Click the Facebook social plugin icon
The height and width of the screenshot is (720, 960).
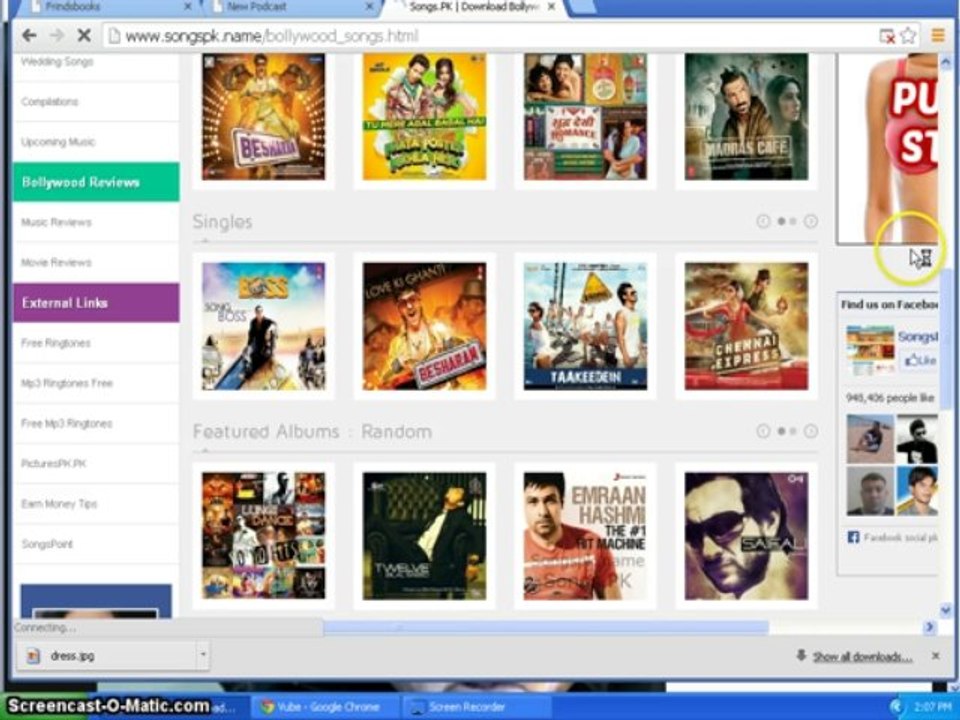click(853, 538)
